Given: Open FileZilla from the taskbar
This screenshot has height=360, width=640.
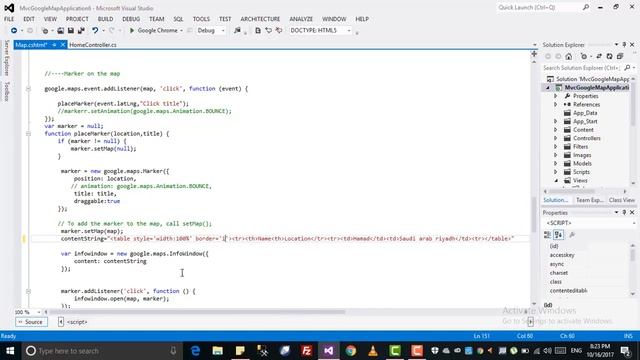Looking at the screenshot, I should click(306, 351).
